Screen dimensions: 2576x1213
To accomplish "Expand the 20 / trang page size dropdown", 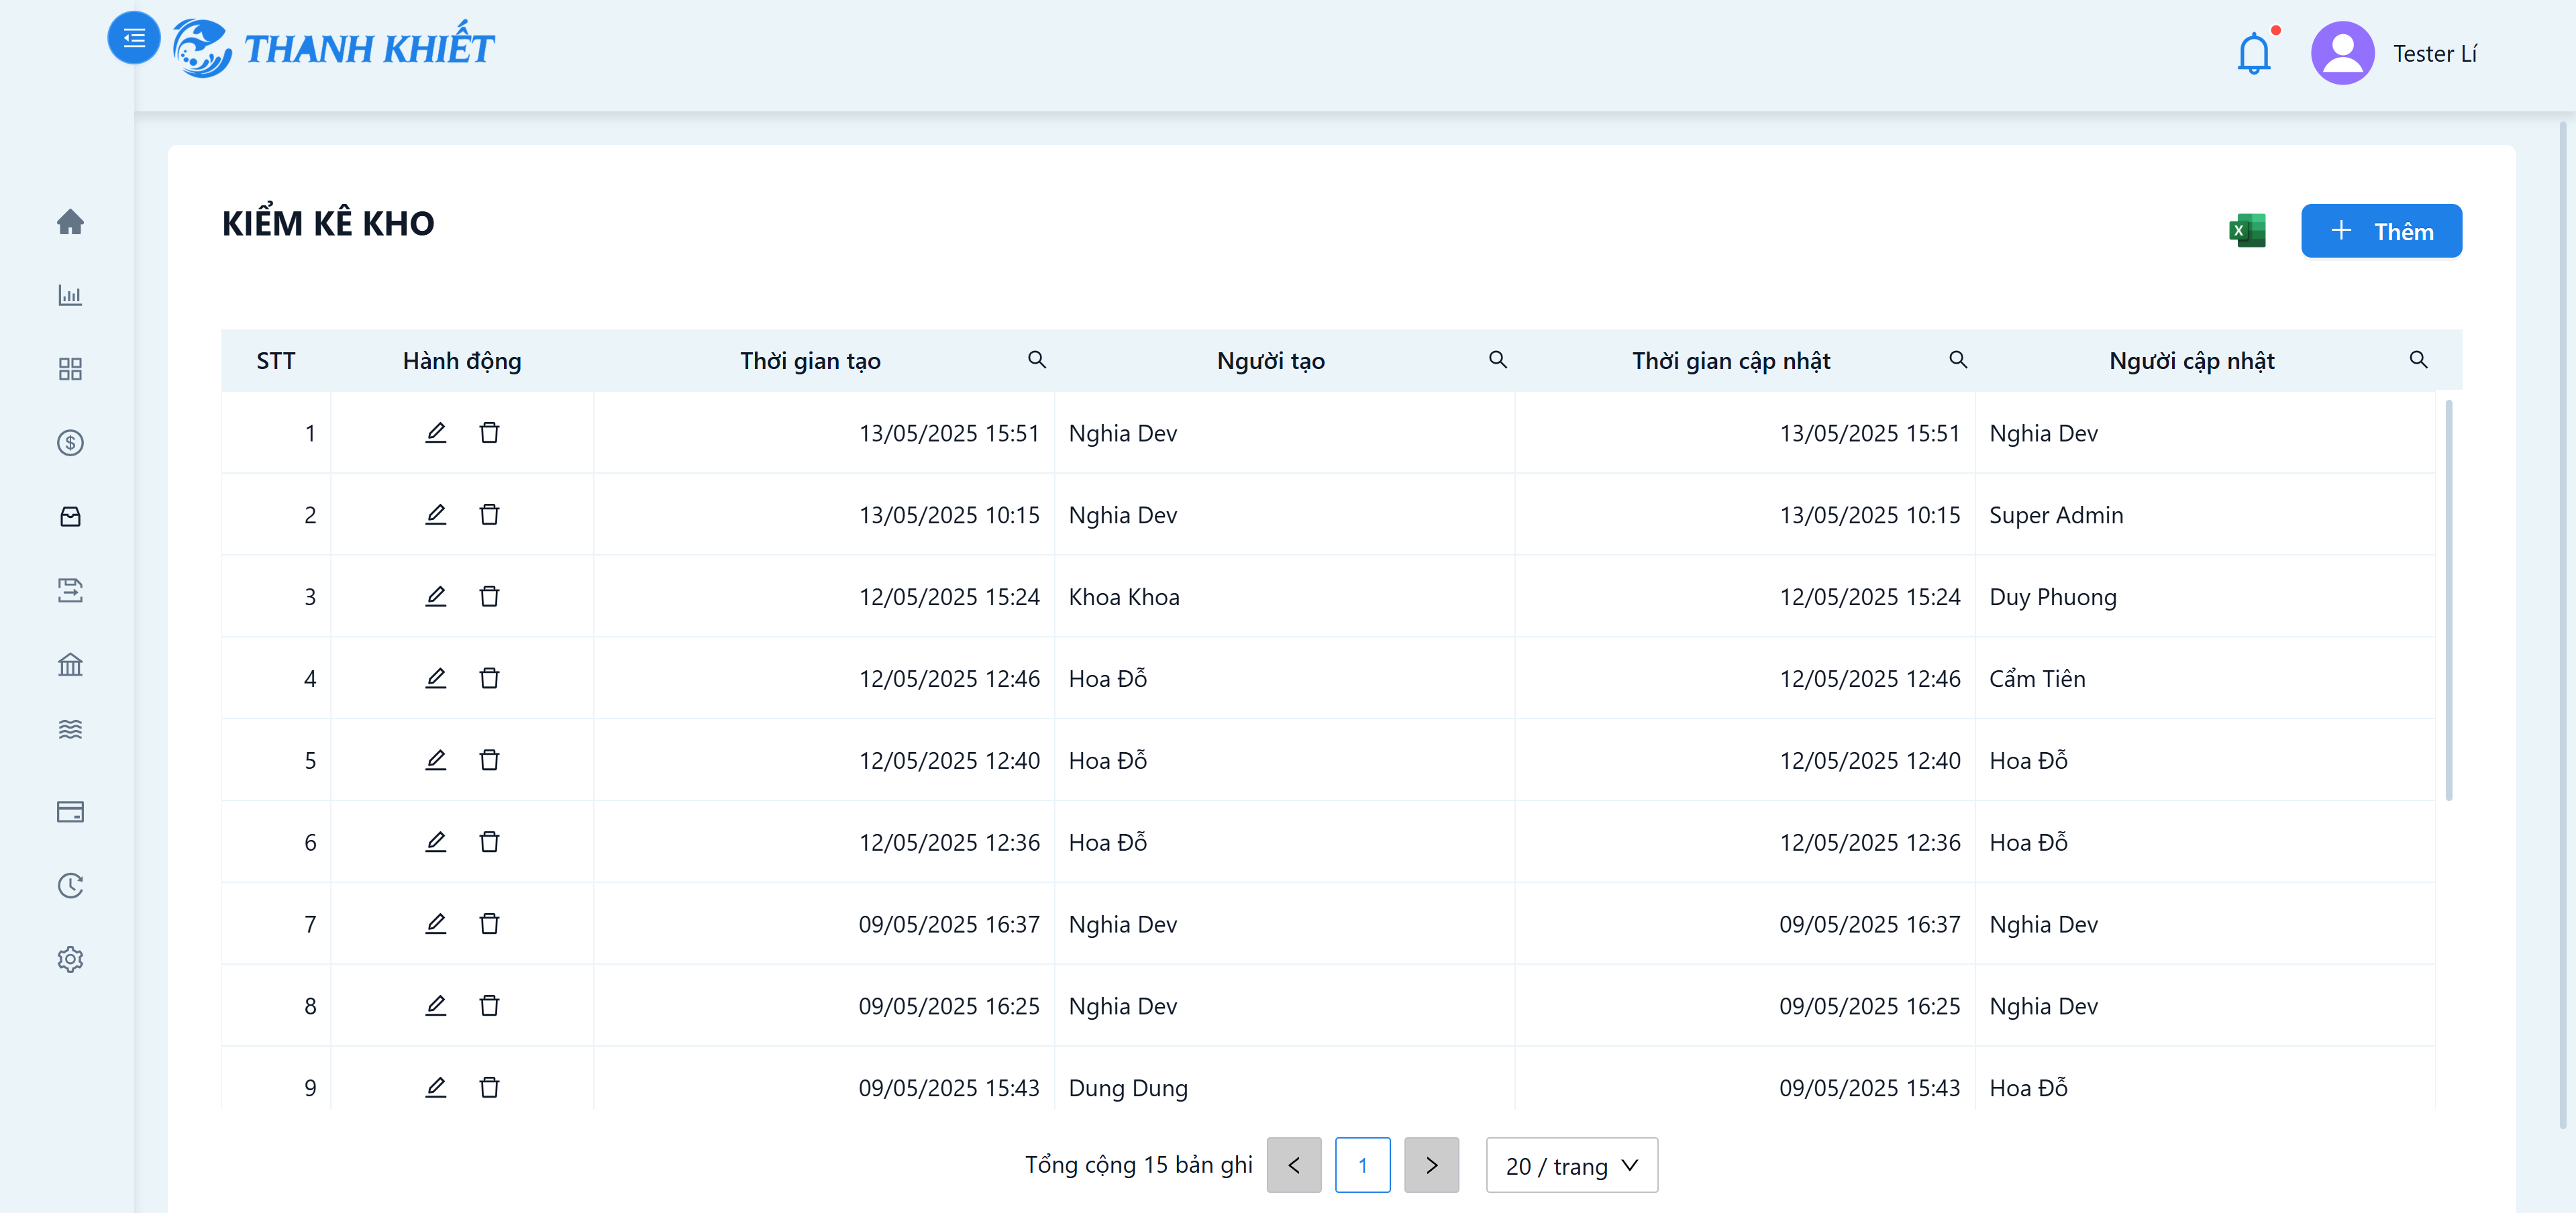I will [1571, 1165].
